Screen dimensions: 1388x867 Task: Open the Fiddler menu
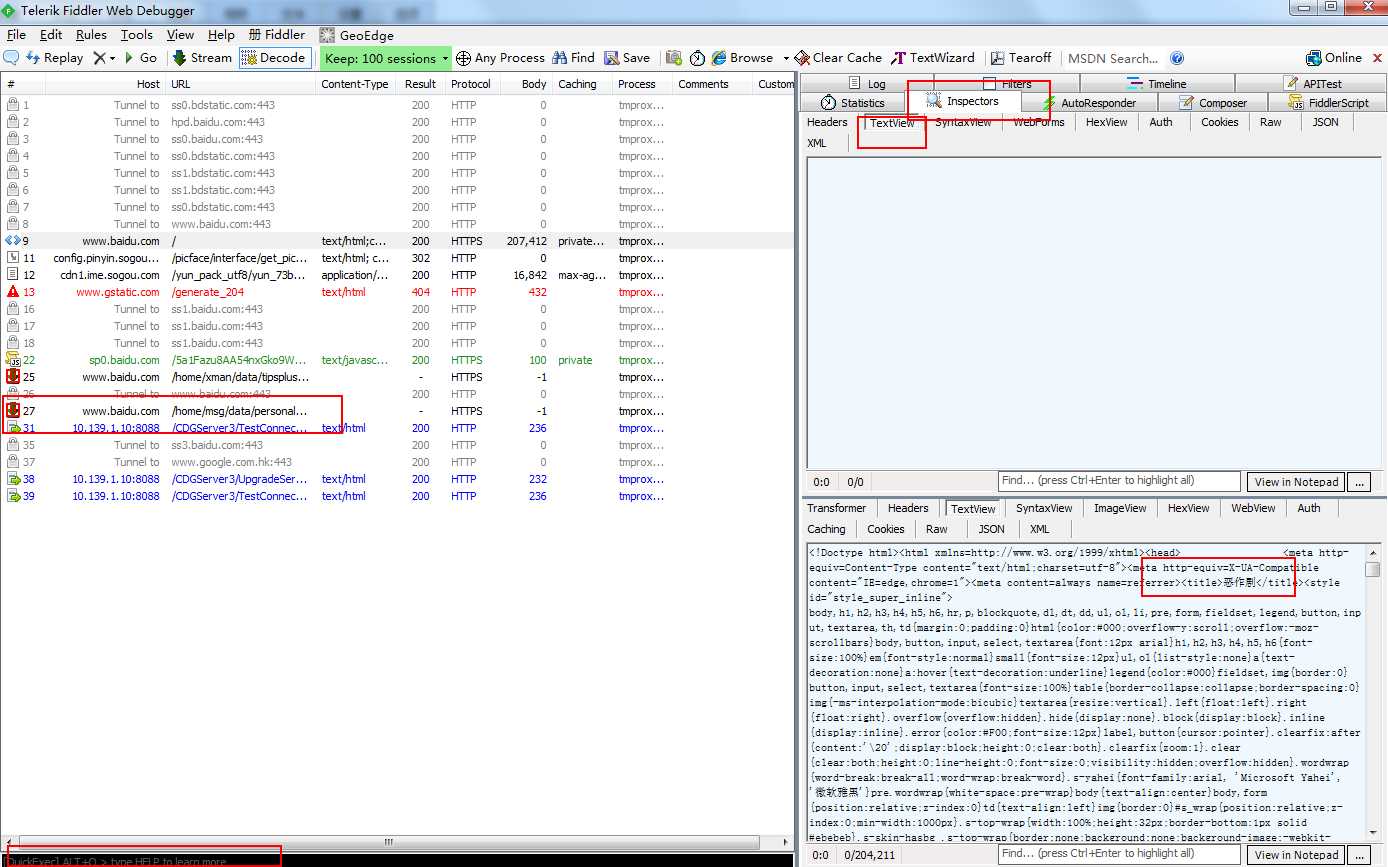(276, 35)
